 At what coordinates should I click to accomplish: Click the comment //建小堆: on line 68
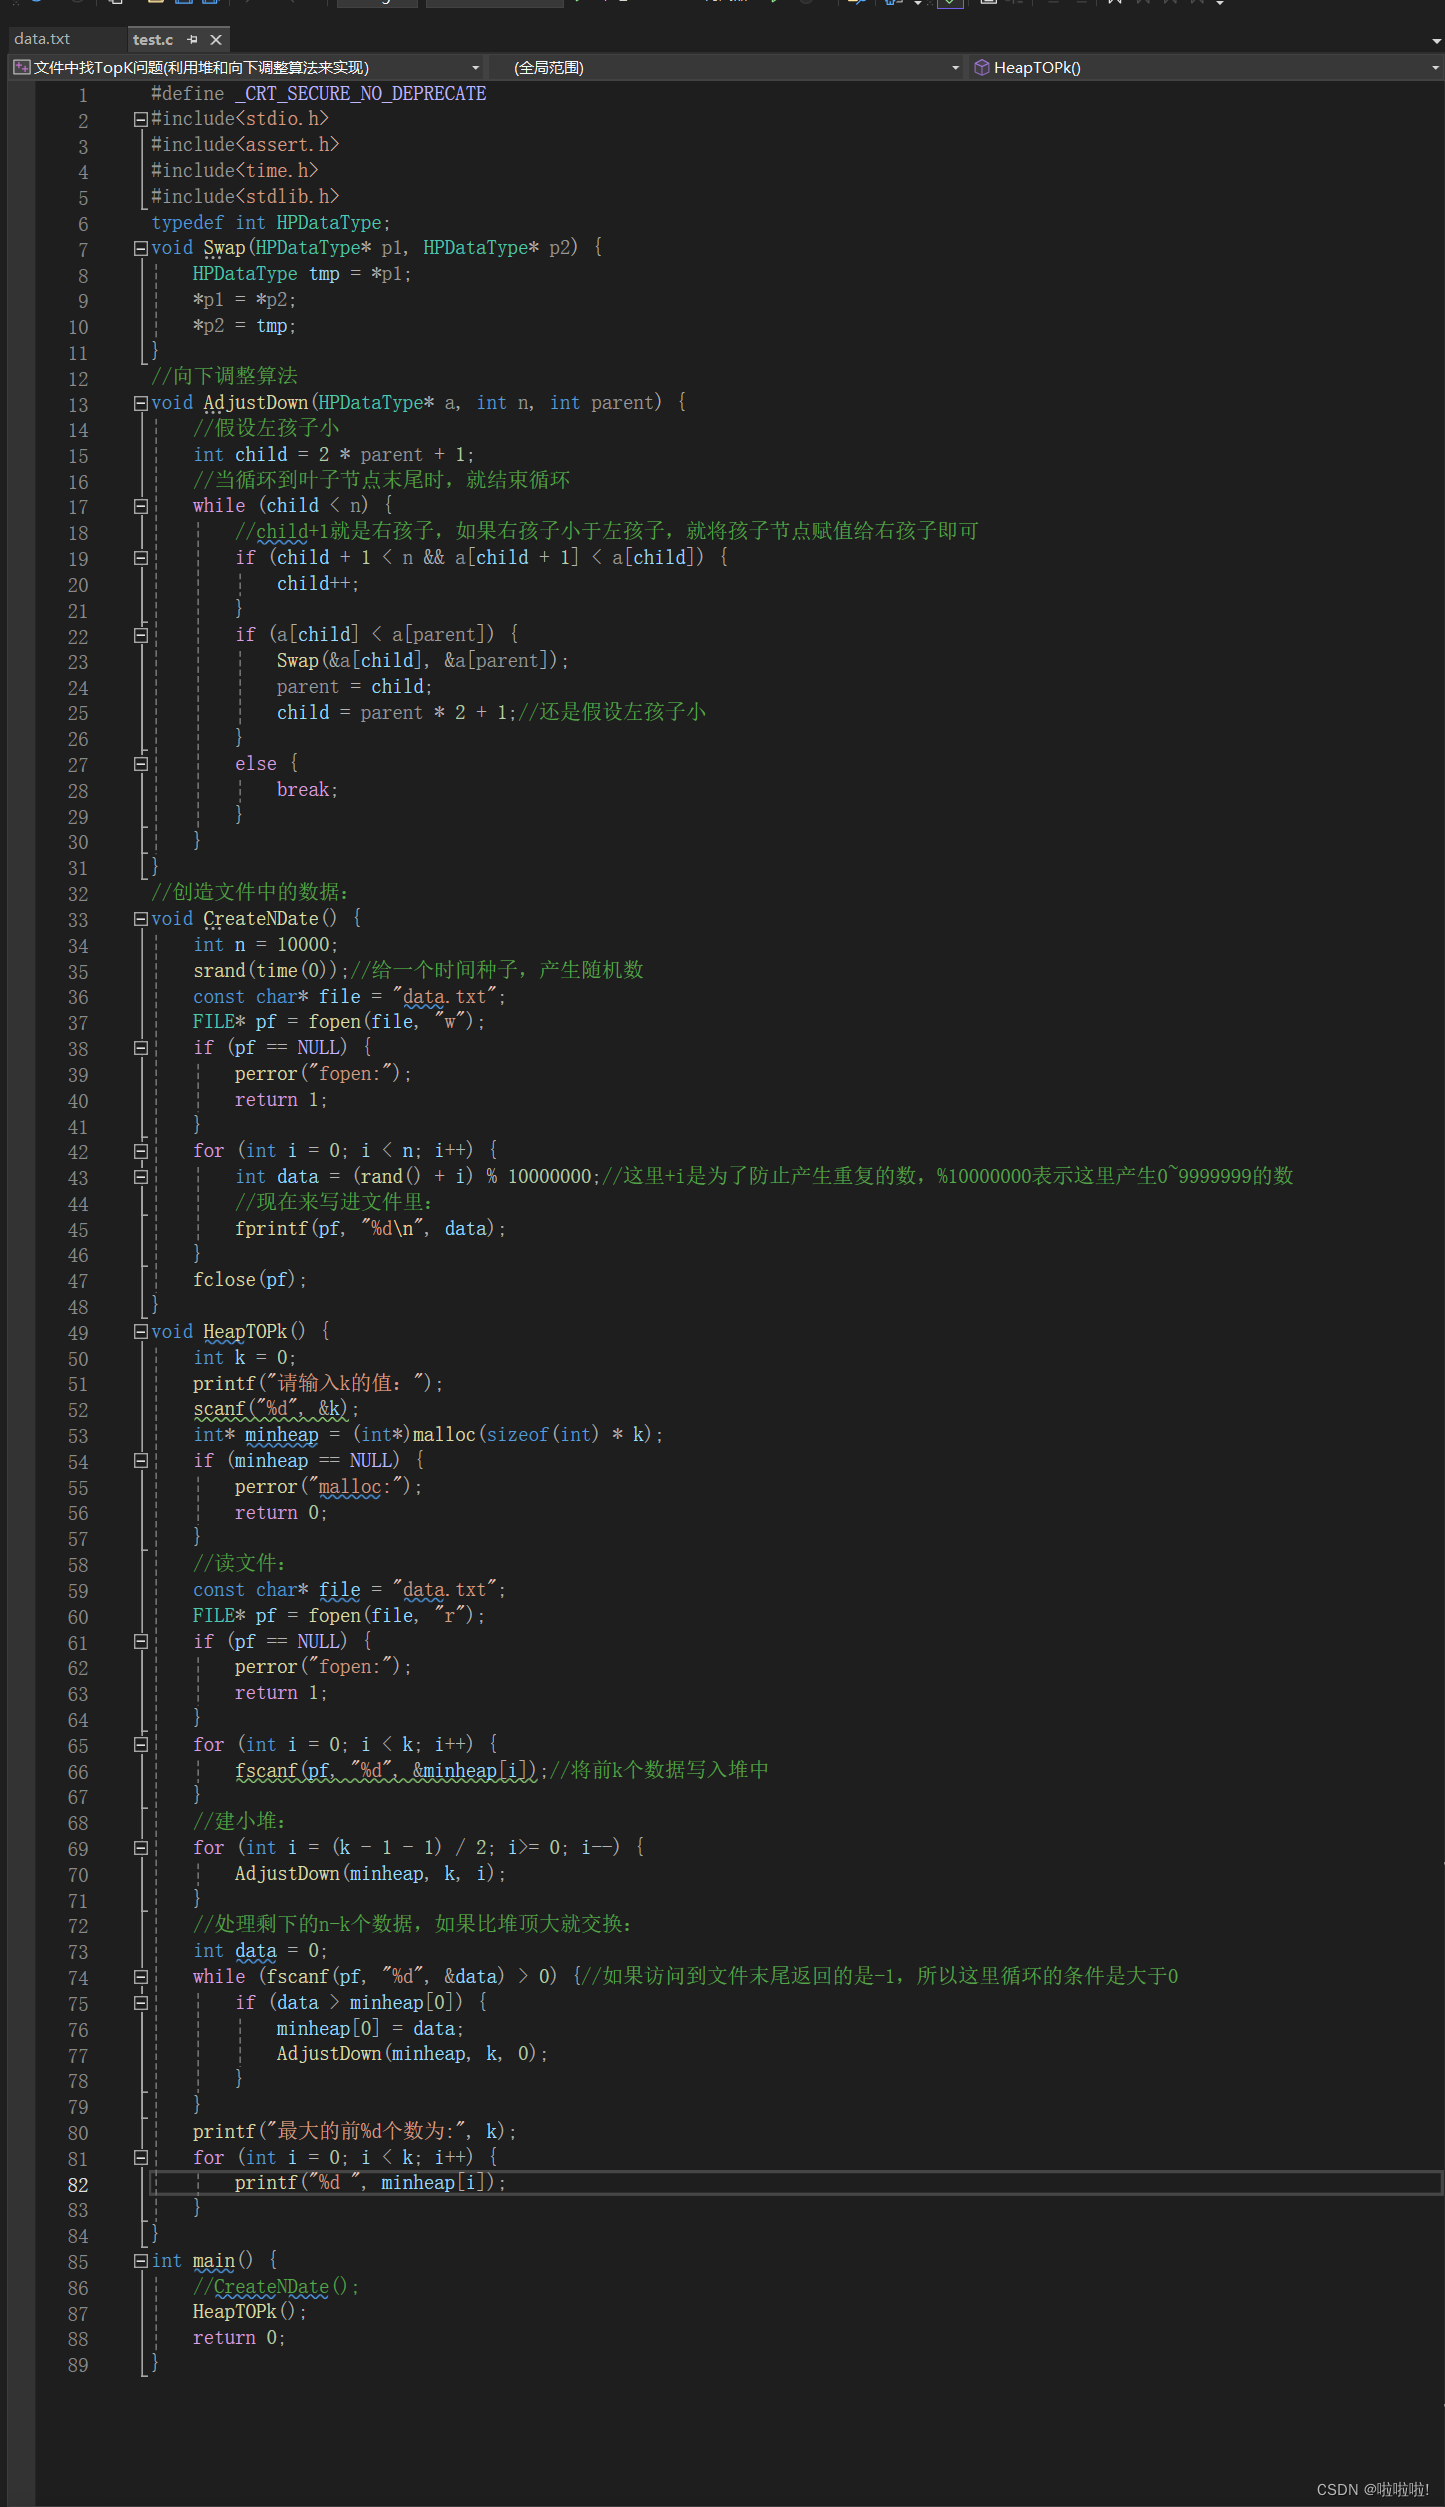point(239,1822)
